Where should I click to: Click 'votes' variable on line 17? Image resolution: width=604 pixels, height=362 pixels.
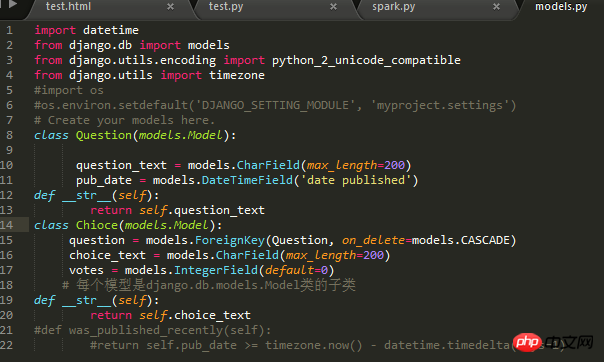coord(86,270)
